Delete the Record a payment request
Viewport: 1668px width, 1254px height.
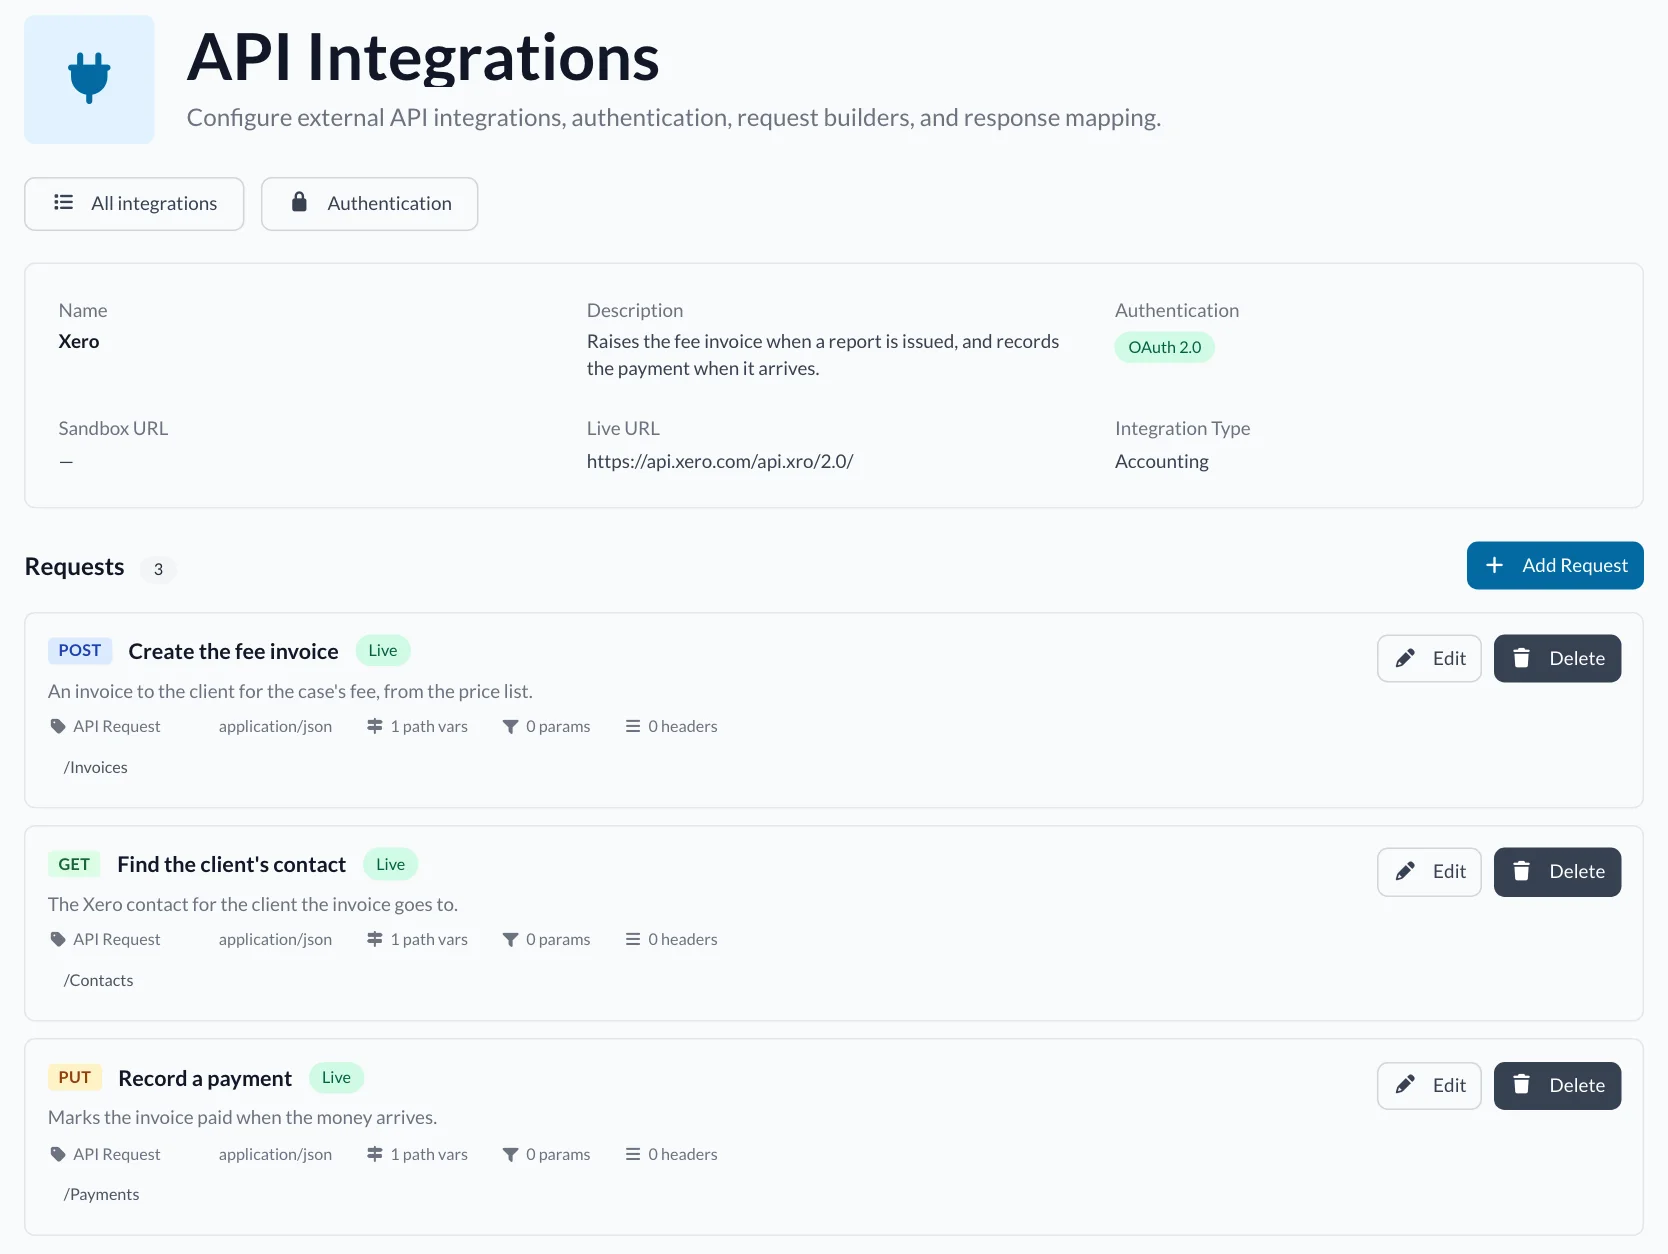click(x=1557, y=1085)
